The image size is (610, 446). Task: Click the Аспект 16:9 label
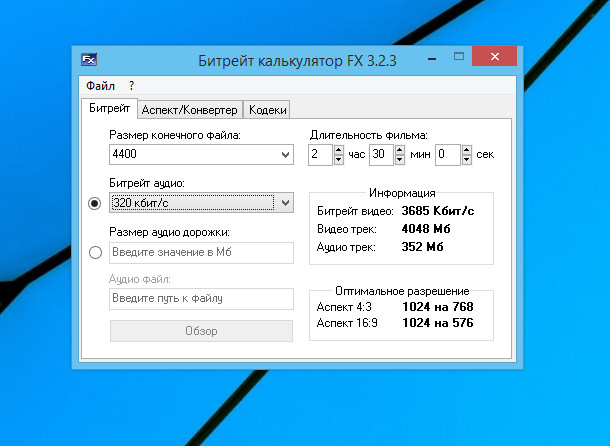coord(347,323)
